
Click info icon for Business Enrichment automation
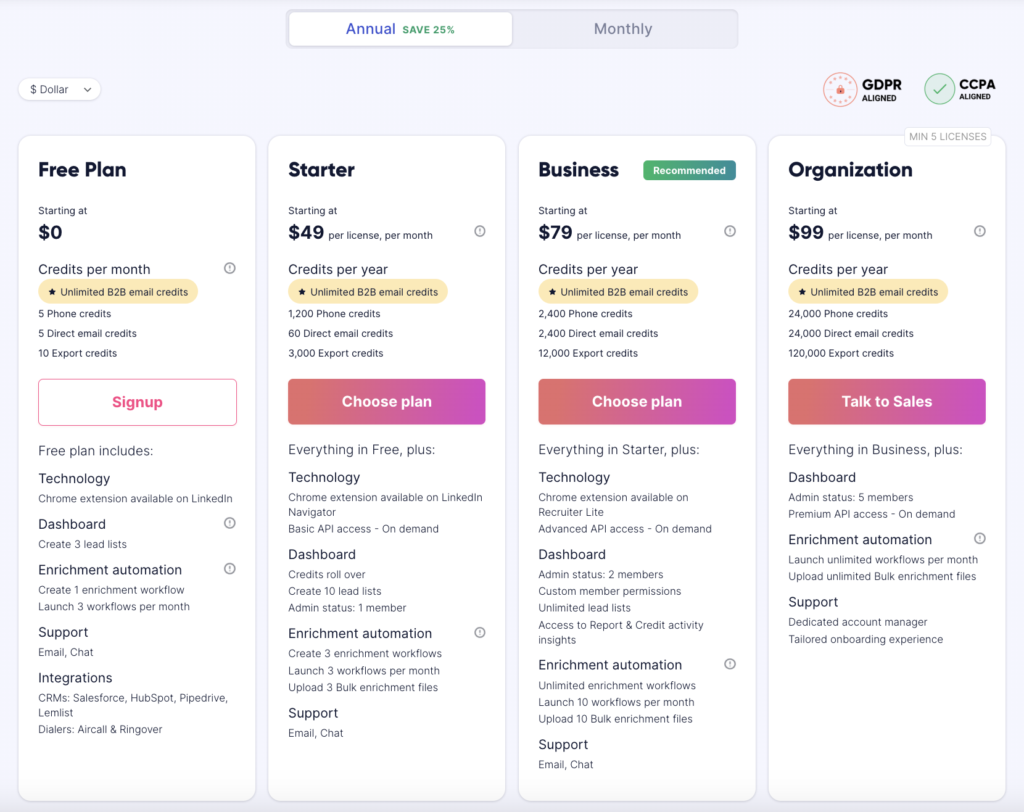coord(730,664)
